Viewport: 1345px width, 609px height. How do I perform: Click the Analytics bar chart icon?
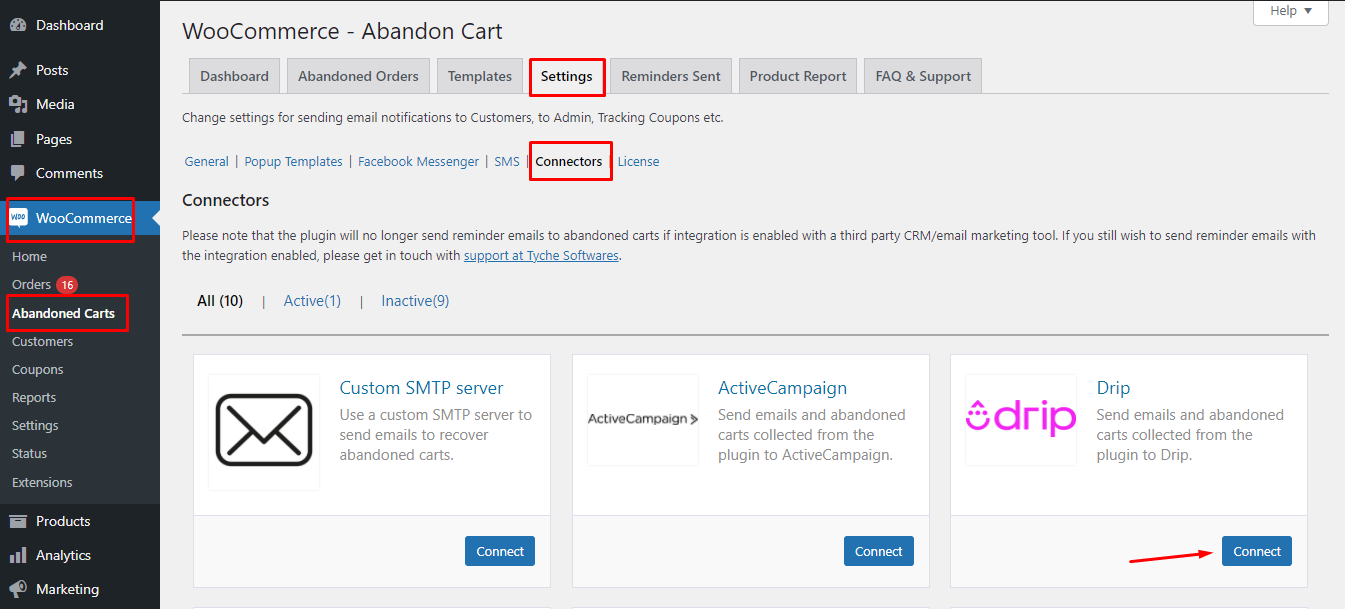point(18,555)
